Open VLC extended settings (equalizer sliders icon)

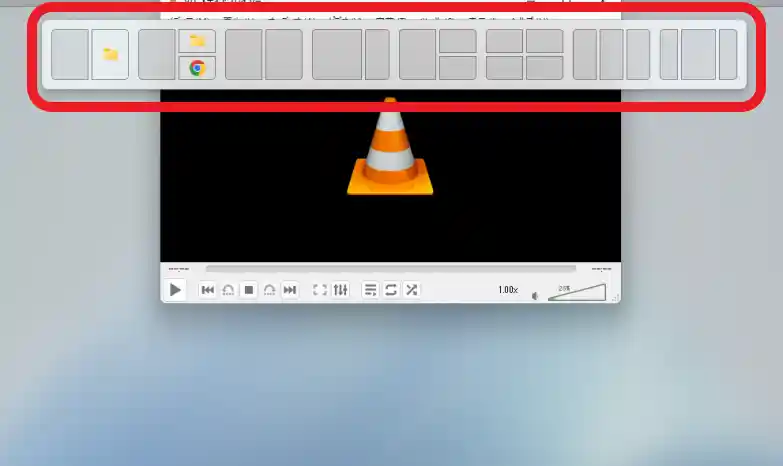click(x=341, y=290)
